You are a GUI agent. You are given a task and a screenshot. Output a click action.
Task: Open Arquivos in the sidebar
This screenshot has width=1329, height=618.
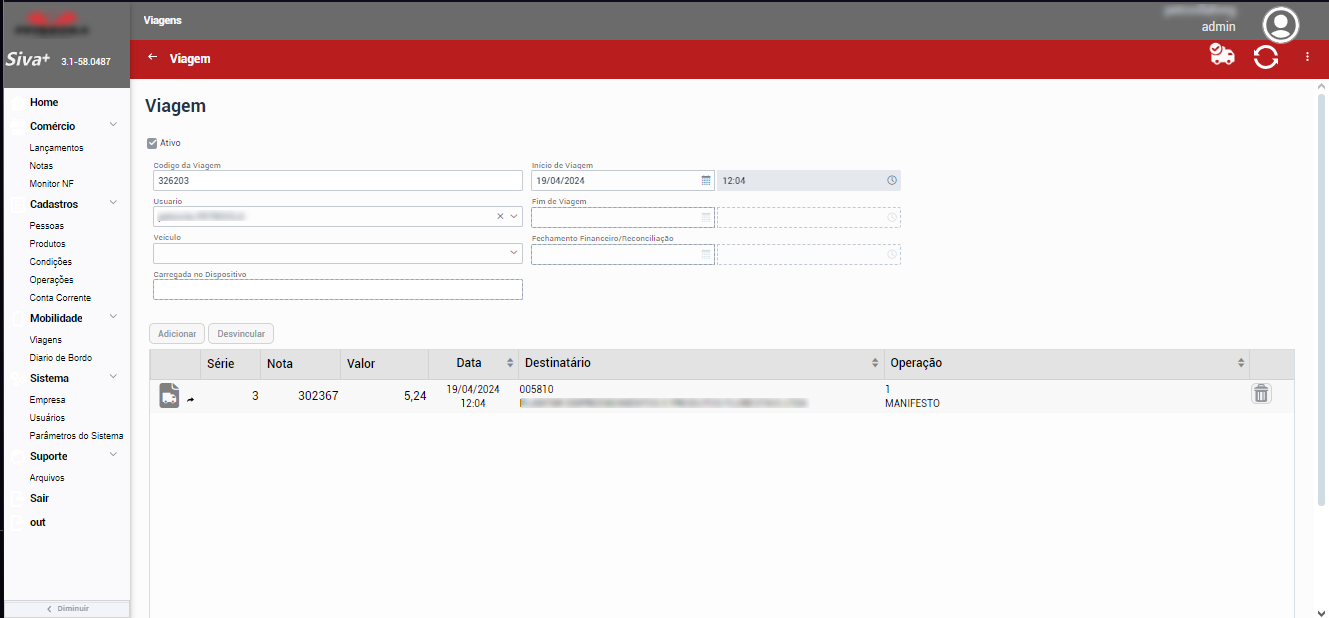(x=47, y=478)
